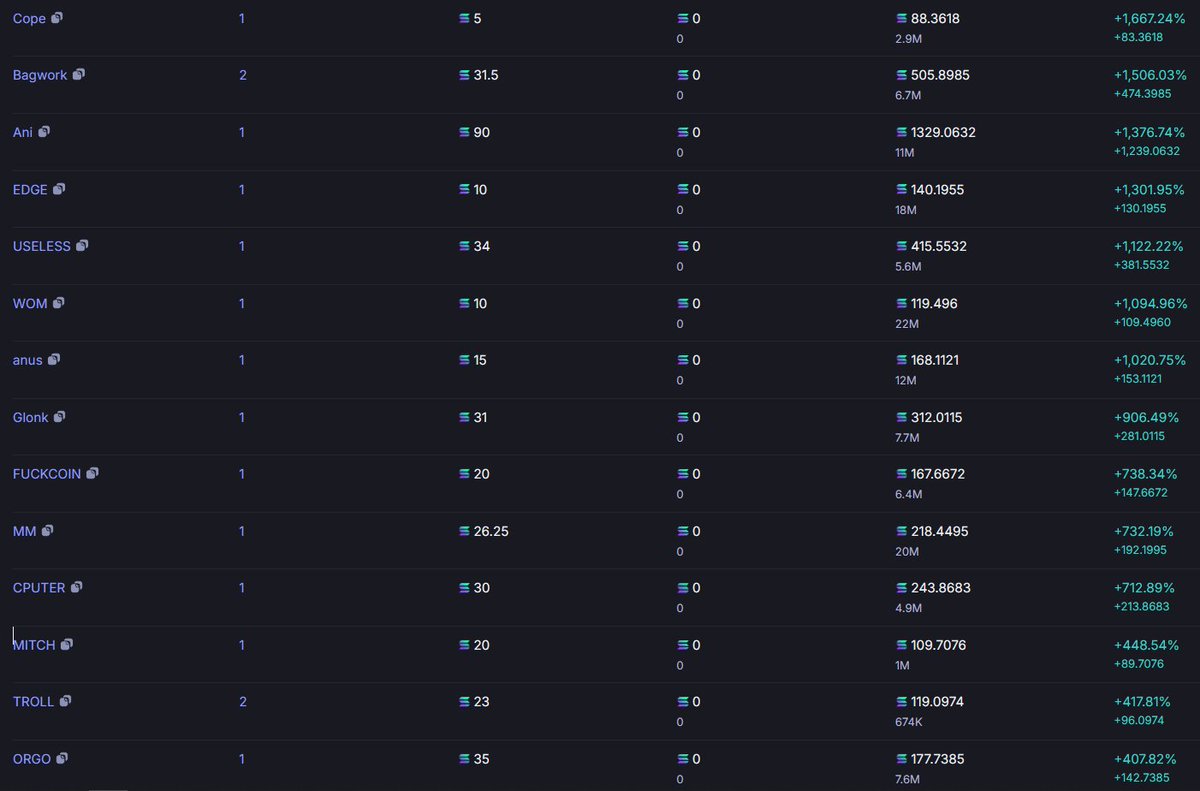The image size is (1200, 791).
Task: Click copy icon beside Bagwork
Action: pyautogui.click(x=79, y=74)
